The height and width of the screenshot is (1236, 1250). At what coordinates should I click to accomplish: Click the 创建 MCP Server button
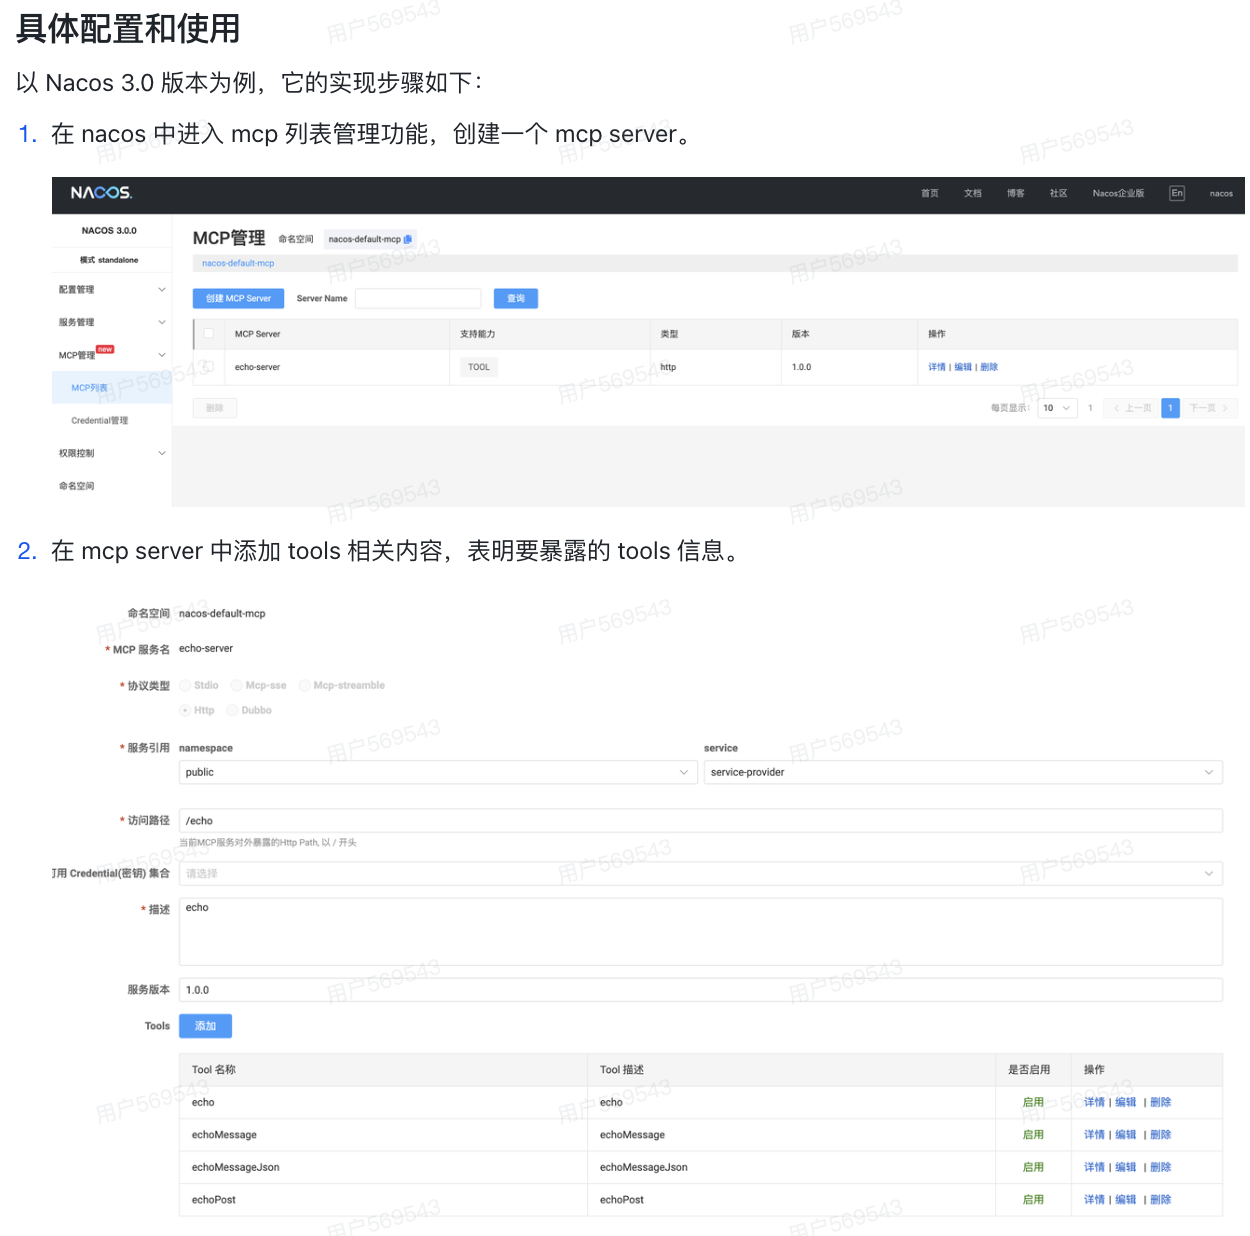pos(238,298)
